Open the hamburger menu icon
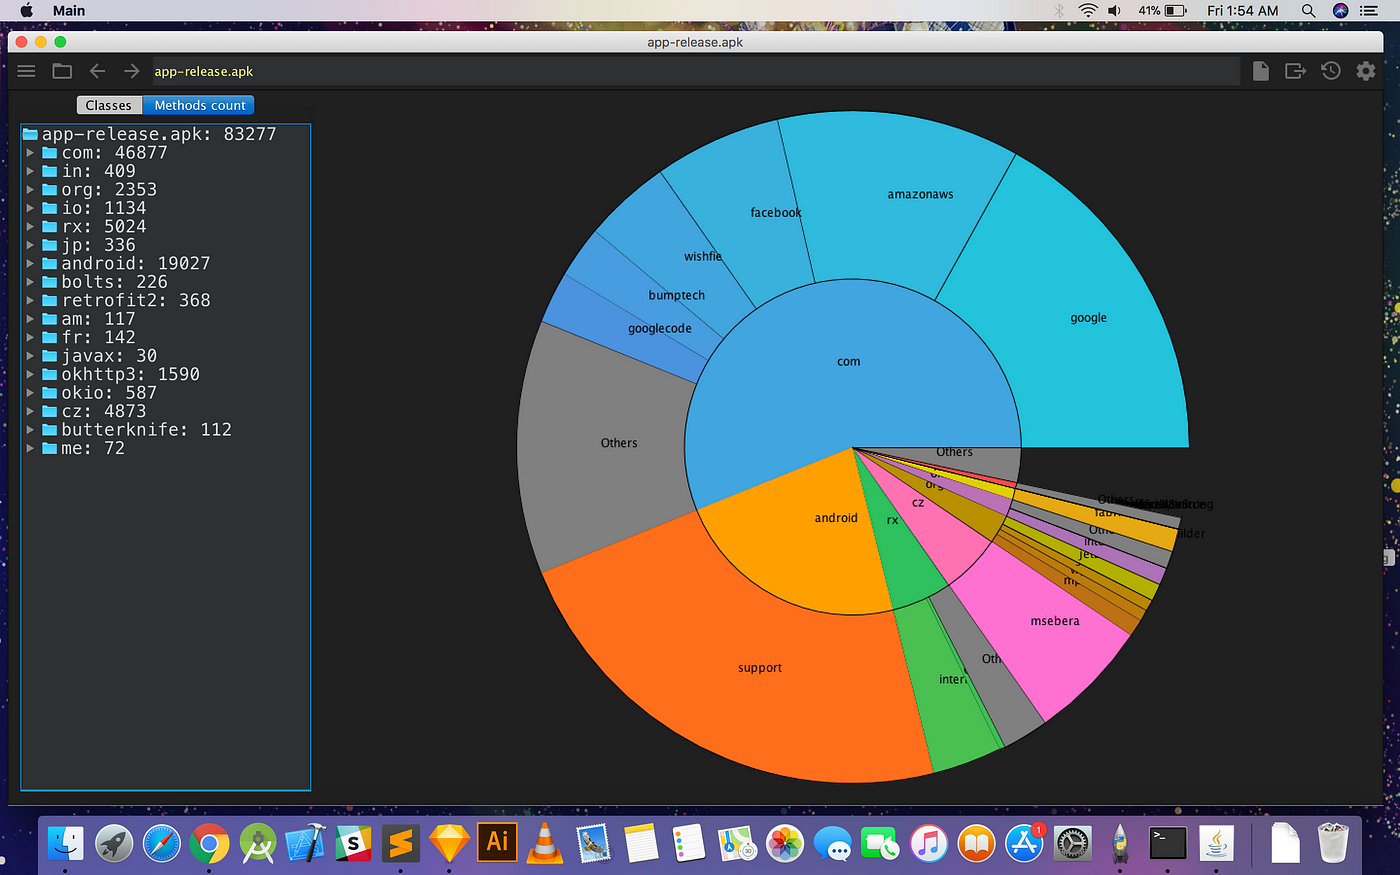The image size is (1400, 875). click(x=27, y=71)
